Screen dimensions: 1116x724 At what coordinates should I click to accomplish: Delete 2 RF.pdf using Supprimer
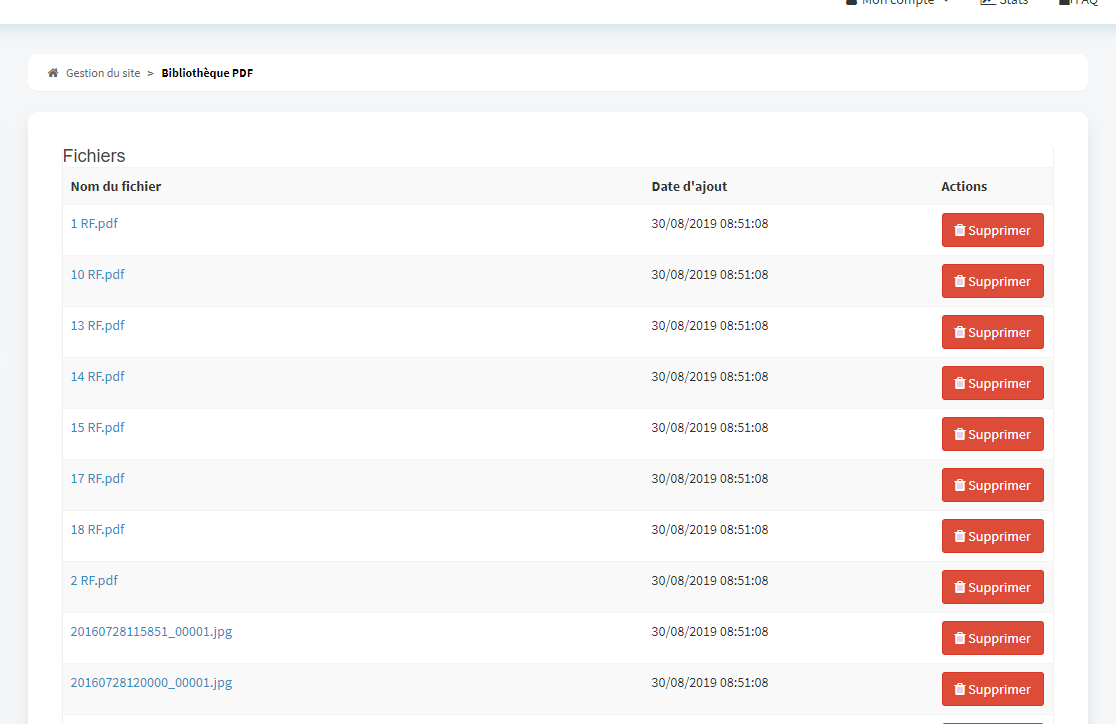pyautogui.click(x=992, y=587)
